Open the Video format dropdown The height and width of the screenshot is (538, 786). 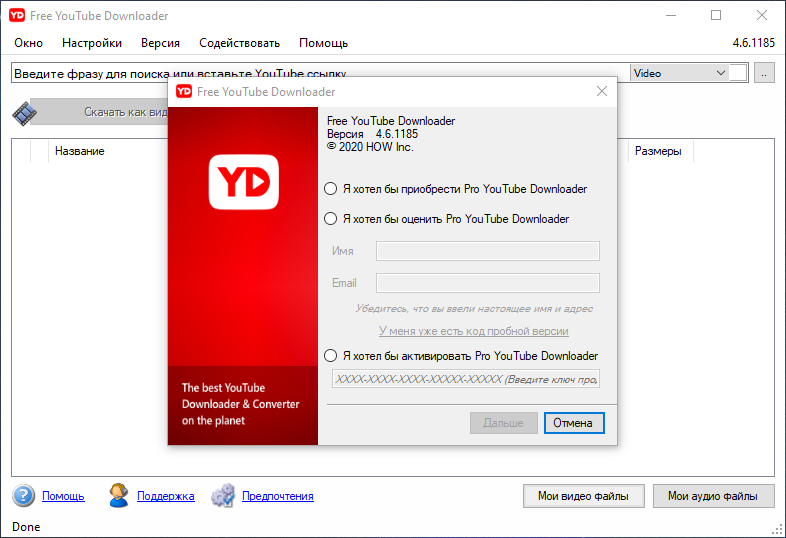pos(679,73)
